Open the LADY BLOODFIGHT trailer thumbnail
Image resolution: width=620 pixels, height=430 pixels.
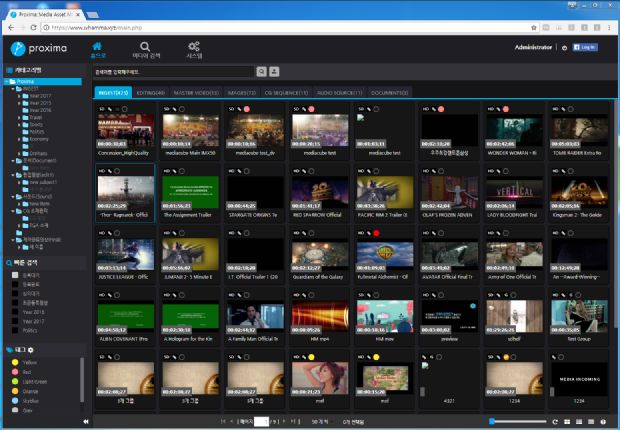pos(514,193)
